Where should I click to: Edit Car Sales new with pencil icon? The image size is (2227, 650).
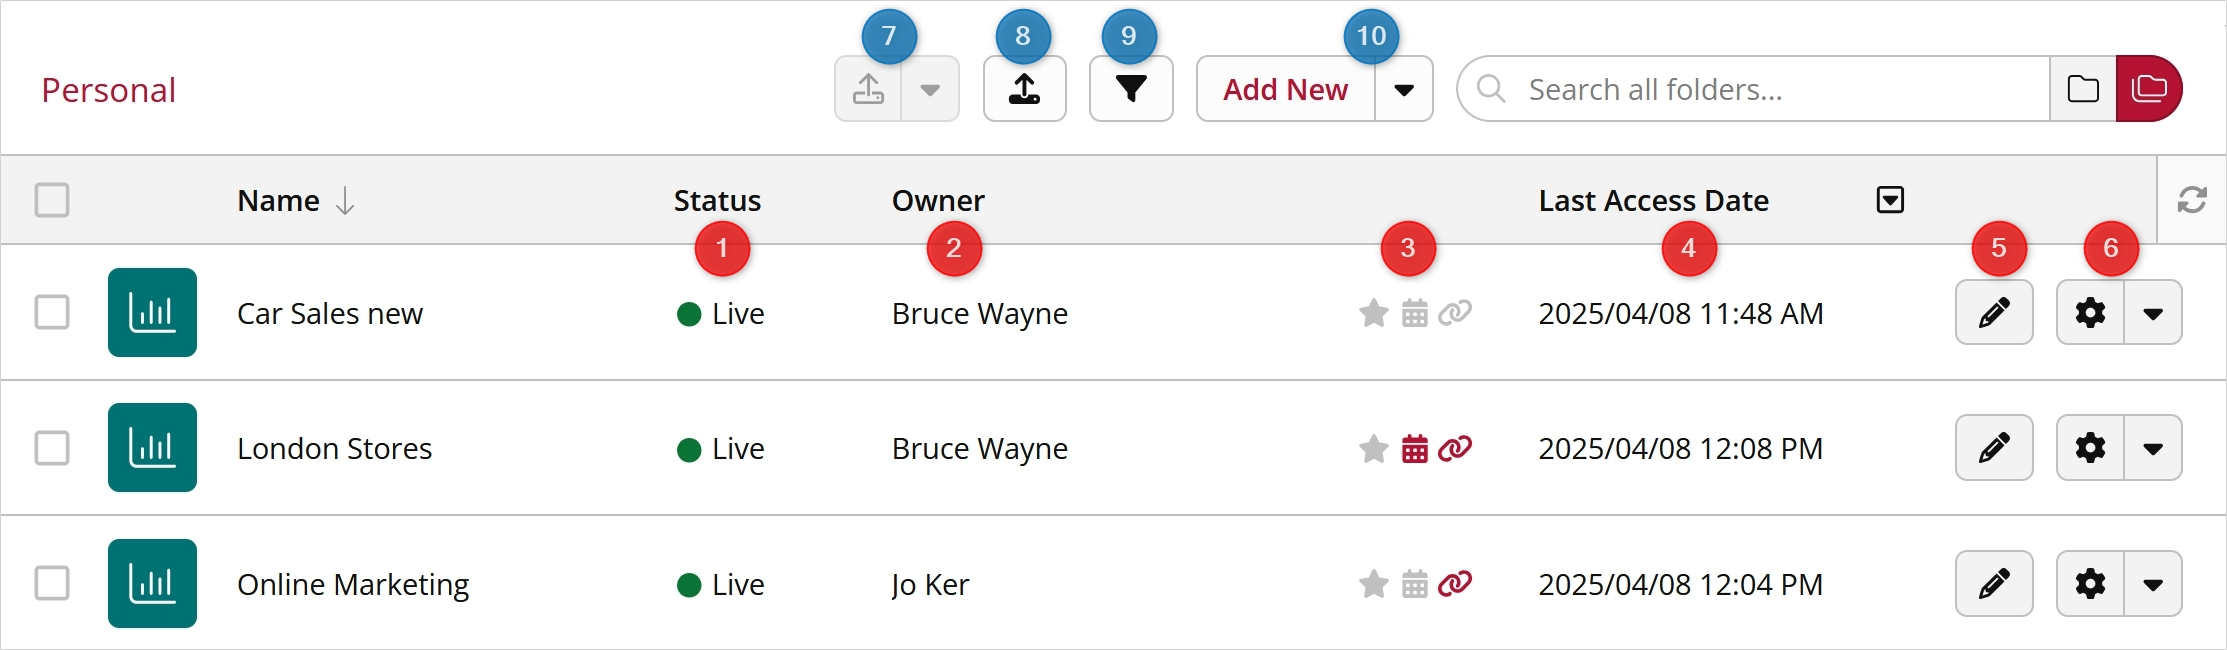(1993, 313)
